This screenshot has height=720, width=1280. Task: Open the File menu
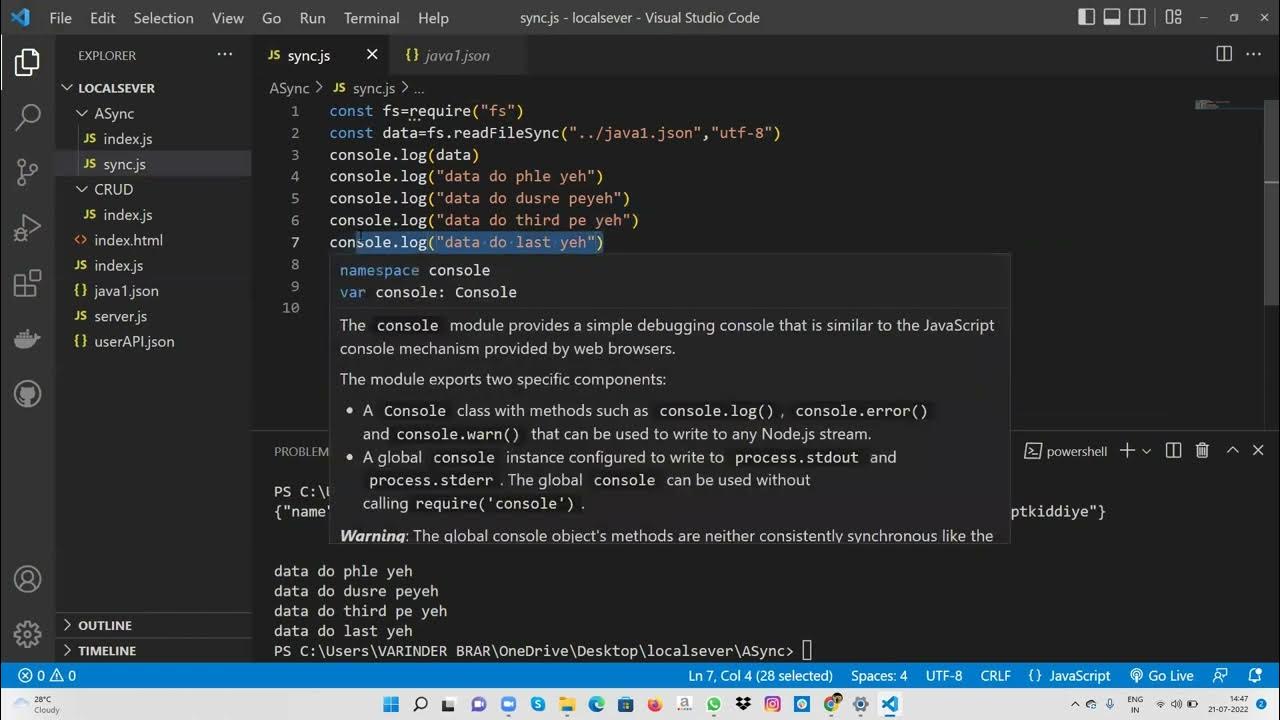pyautogui.click(x=60, y=18)
